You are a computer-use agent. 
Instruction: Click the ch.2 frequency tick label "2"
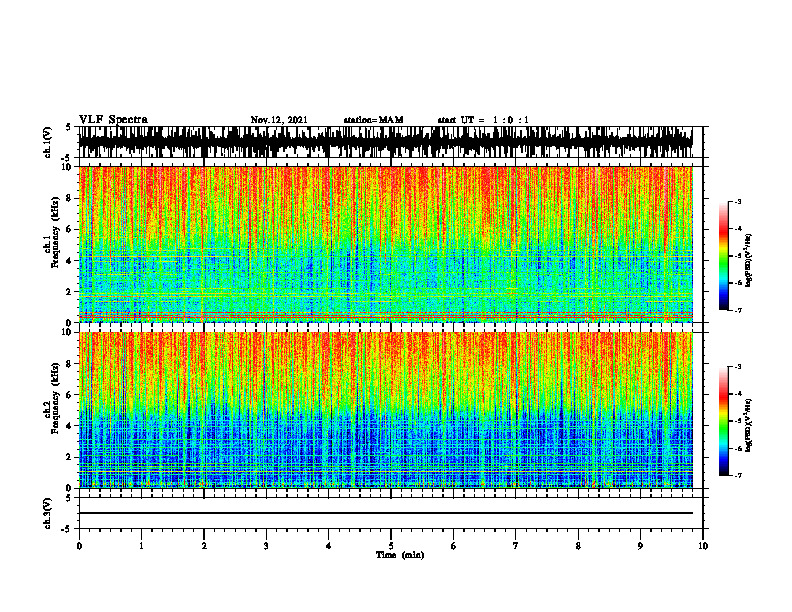69,457
